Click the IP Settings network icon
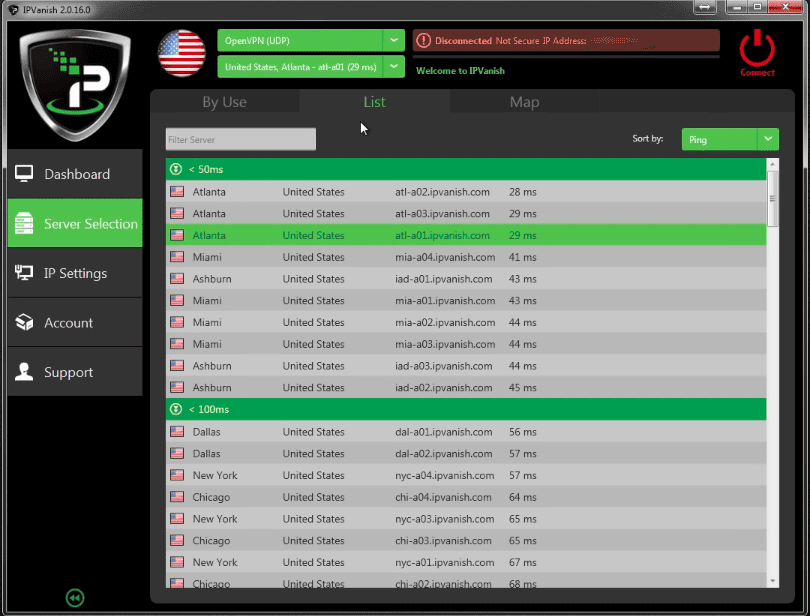This screenshot has width=810, height=616. click(24, 273)
